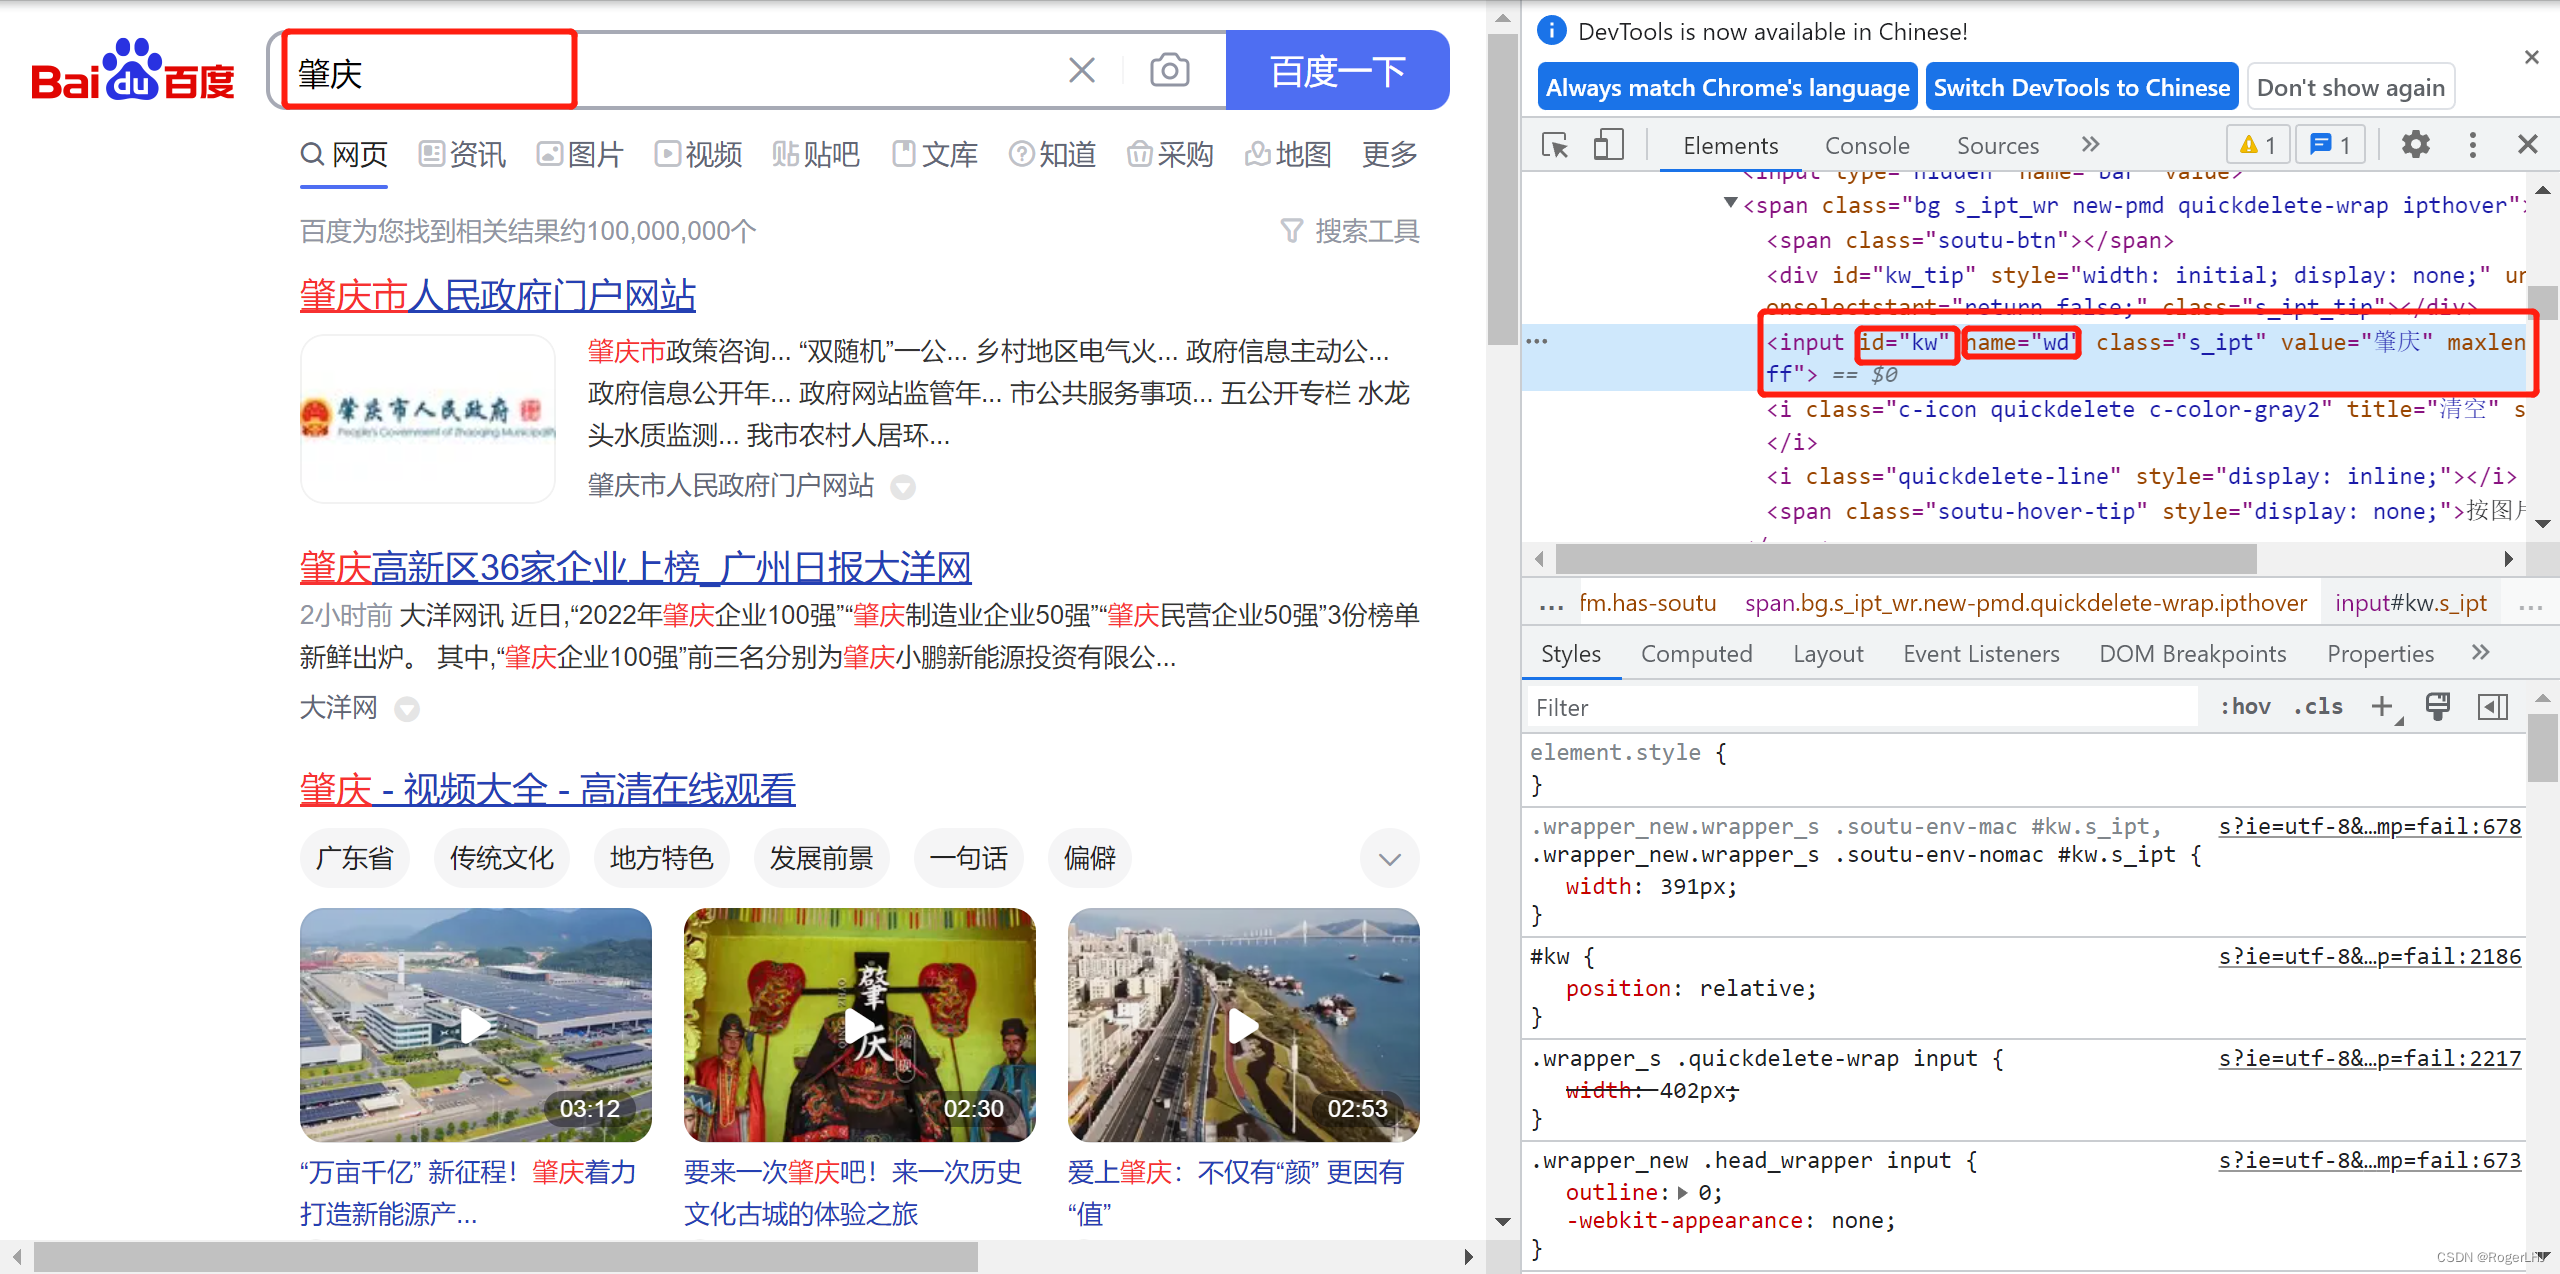
Task: Open 肇庆市人民政府门户网站 result link
Action: click(498, 295)
